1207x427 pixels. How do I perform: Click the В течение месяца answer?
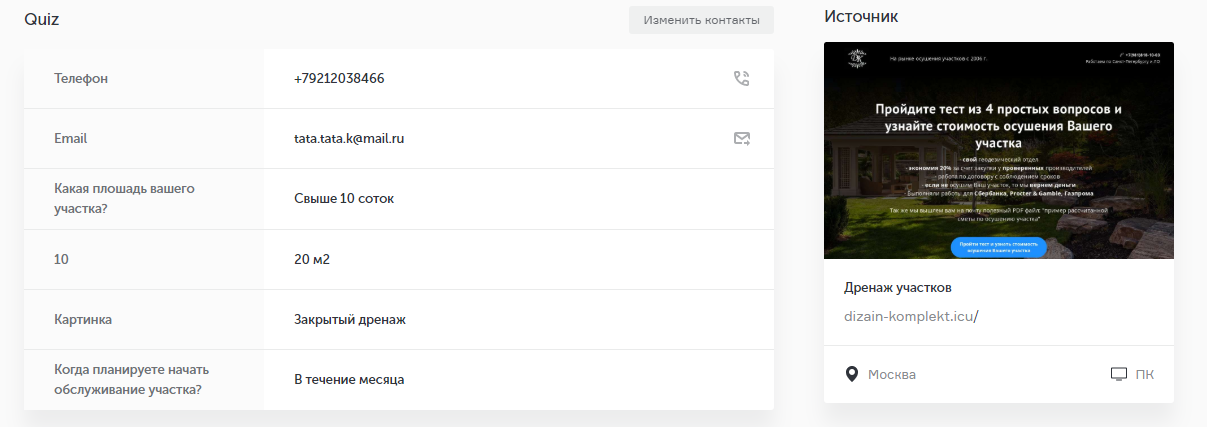click(x=349, y=380)
